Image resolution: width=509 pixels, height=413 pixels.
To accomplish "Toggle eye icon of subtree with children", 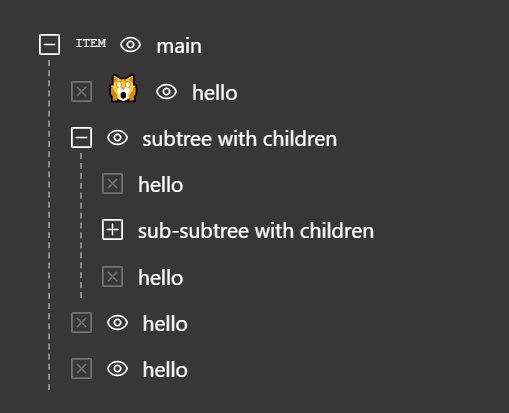I will 117,138.
